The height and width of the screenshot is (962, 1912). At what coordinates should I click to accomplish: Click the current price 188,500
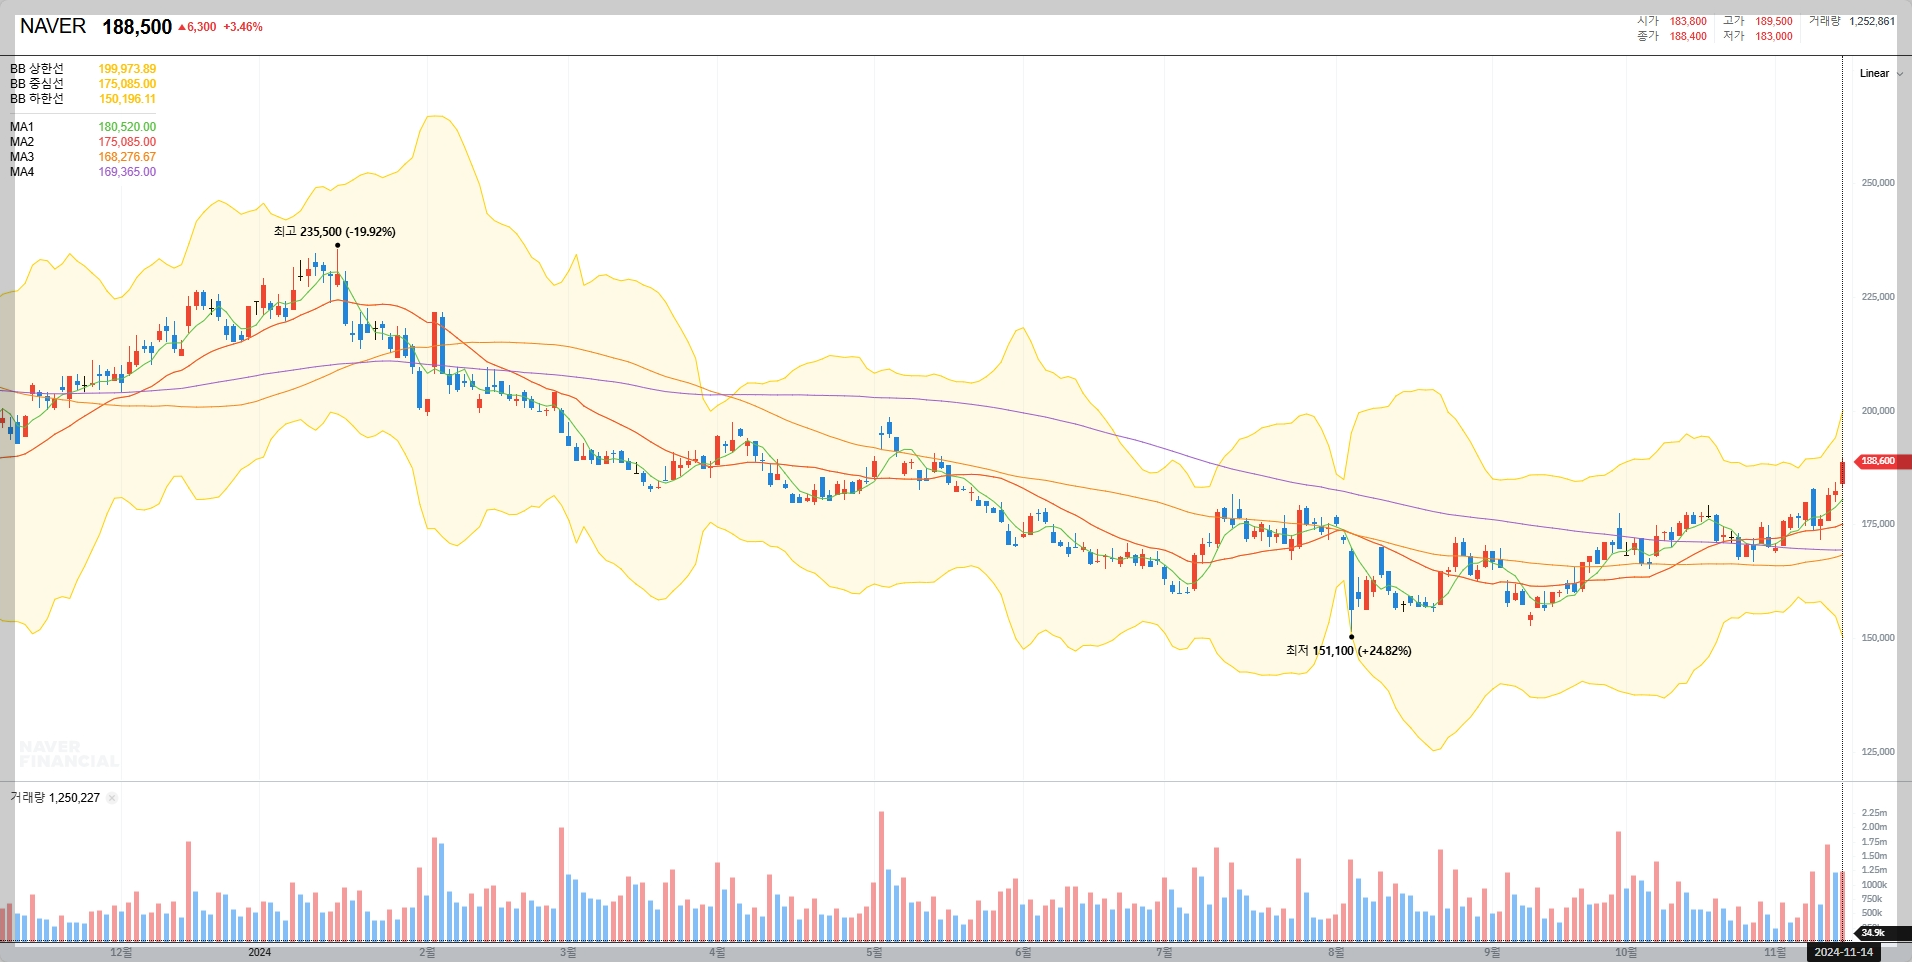point(137,27)
